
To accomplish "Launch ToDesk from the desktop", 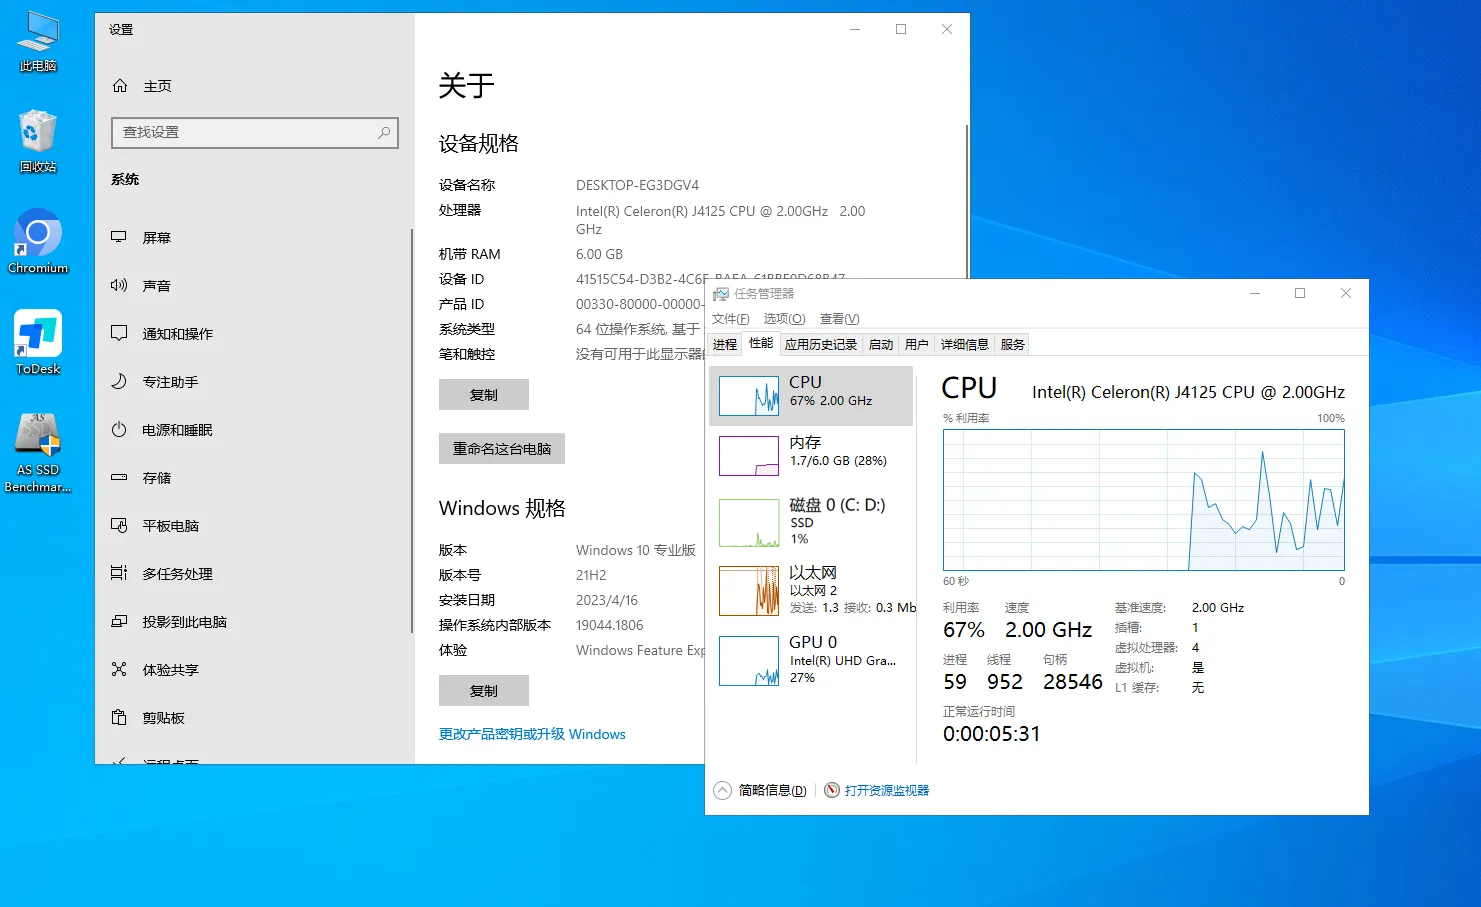I will click(38, 342).
